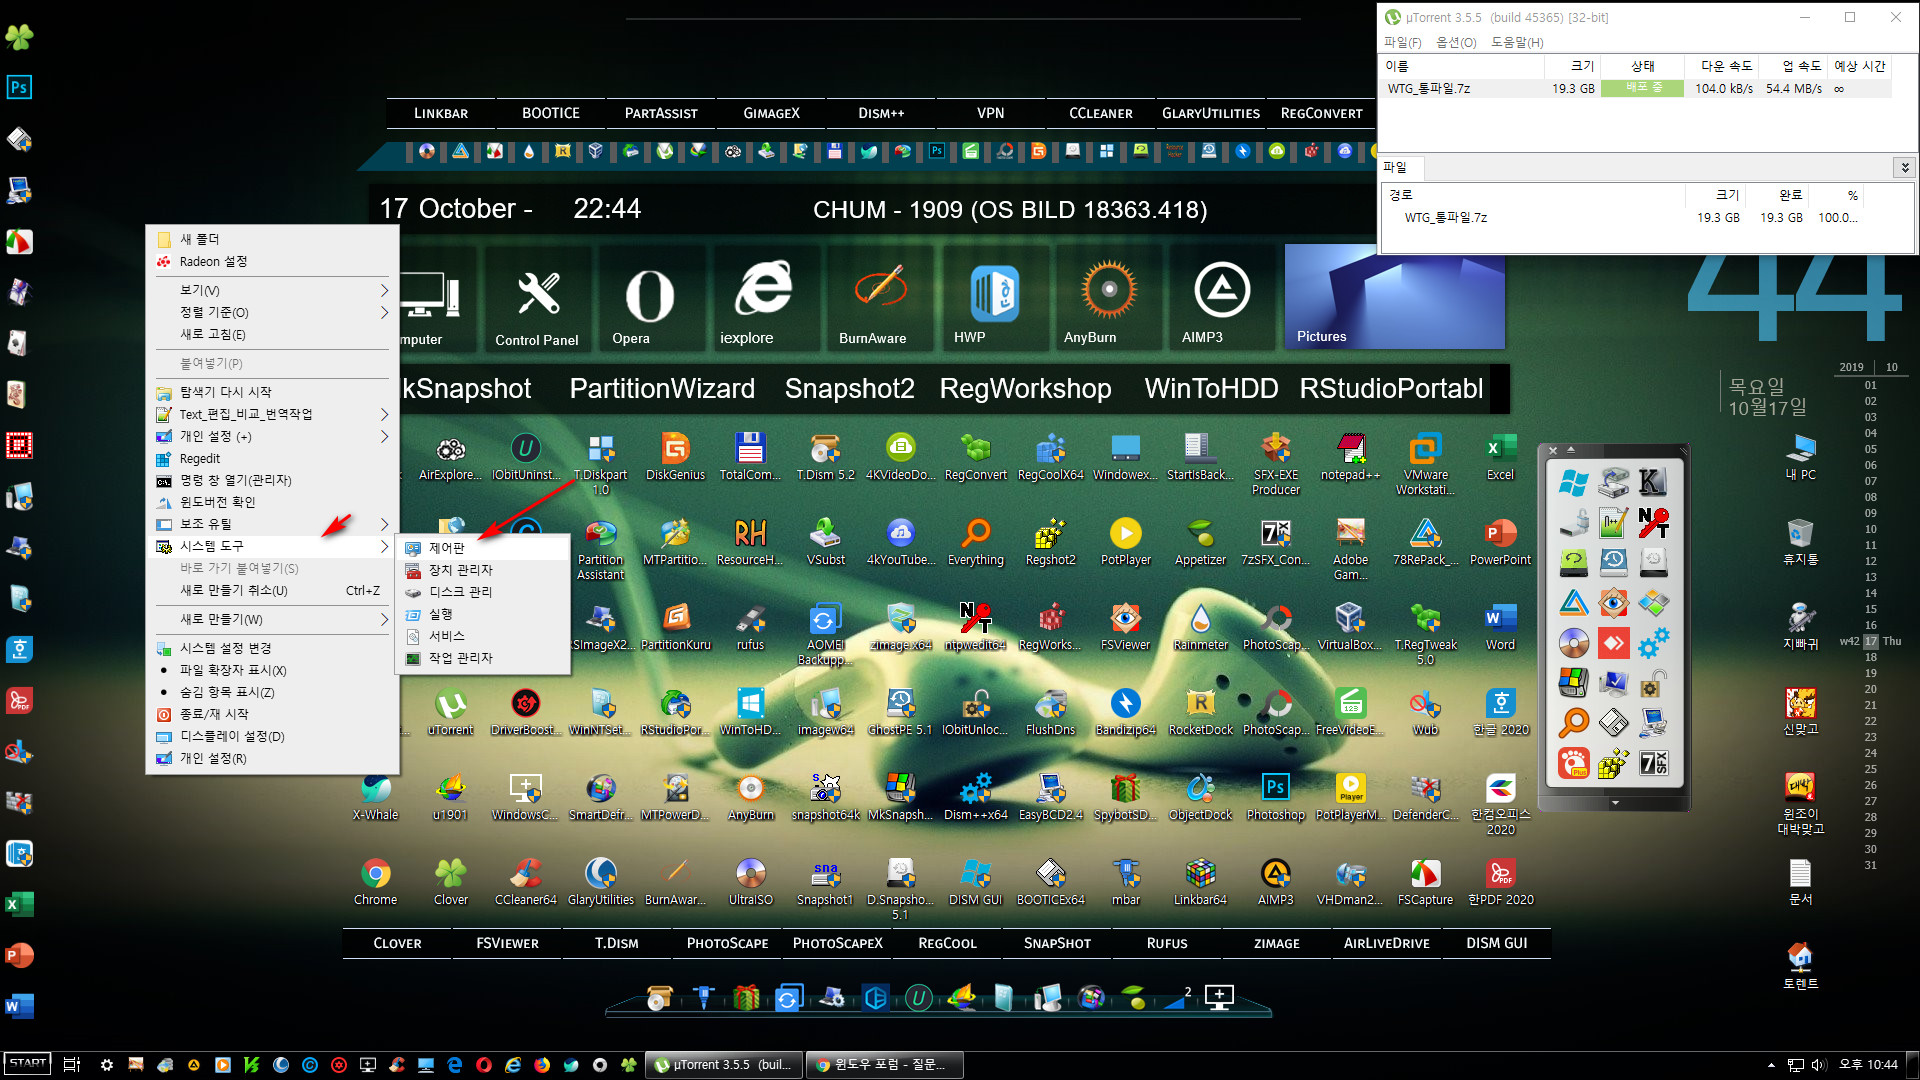The height and width of the screenshot is (1080, 1920).
Task: Open the 휴지통 recycle bin icon
Action: click(1800, 541)
